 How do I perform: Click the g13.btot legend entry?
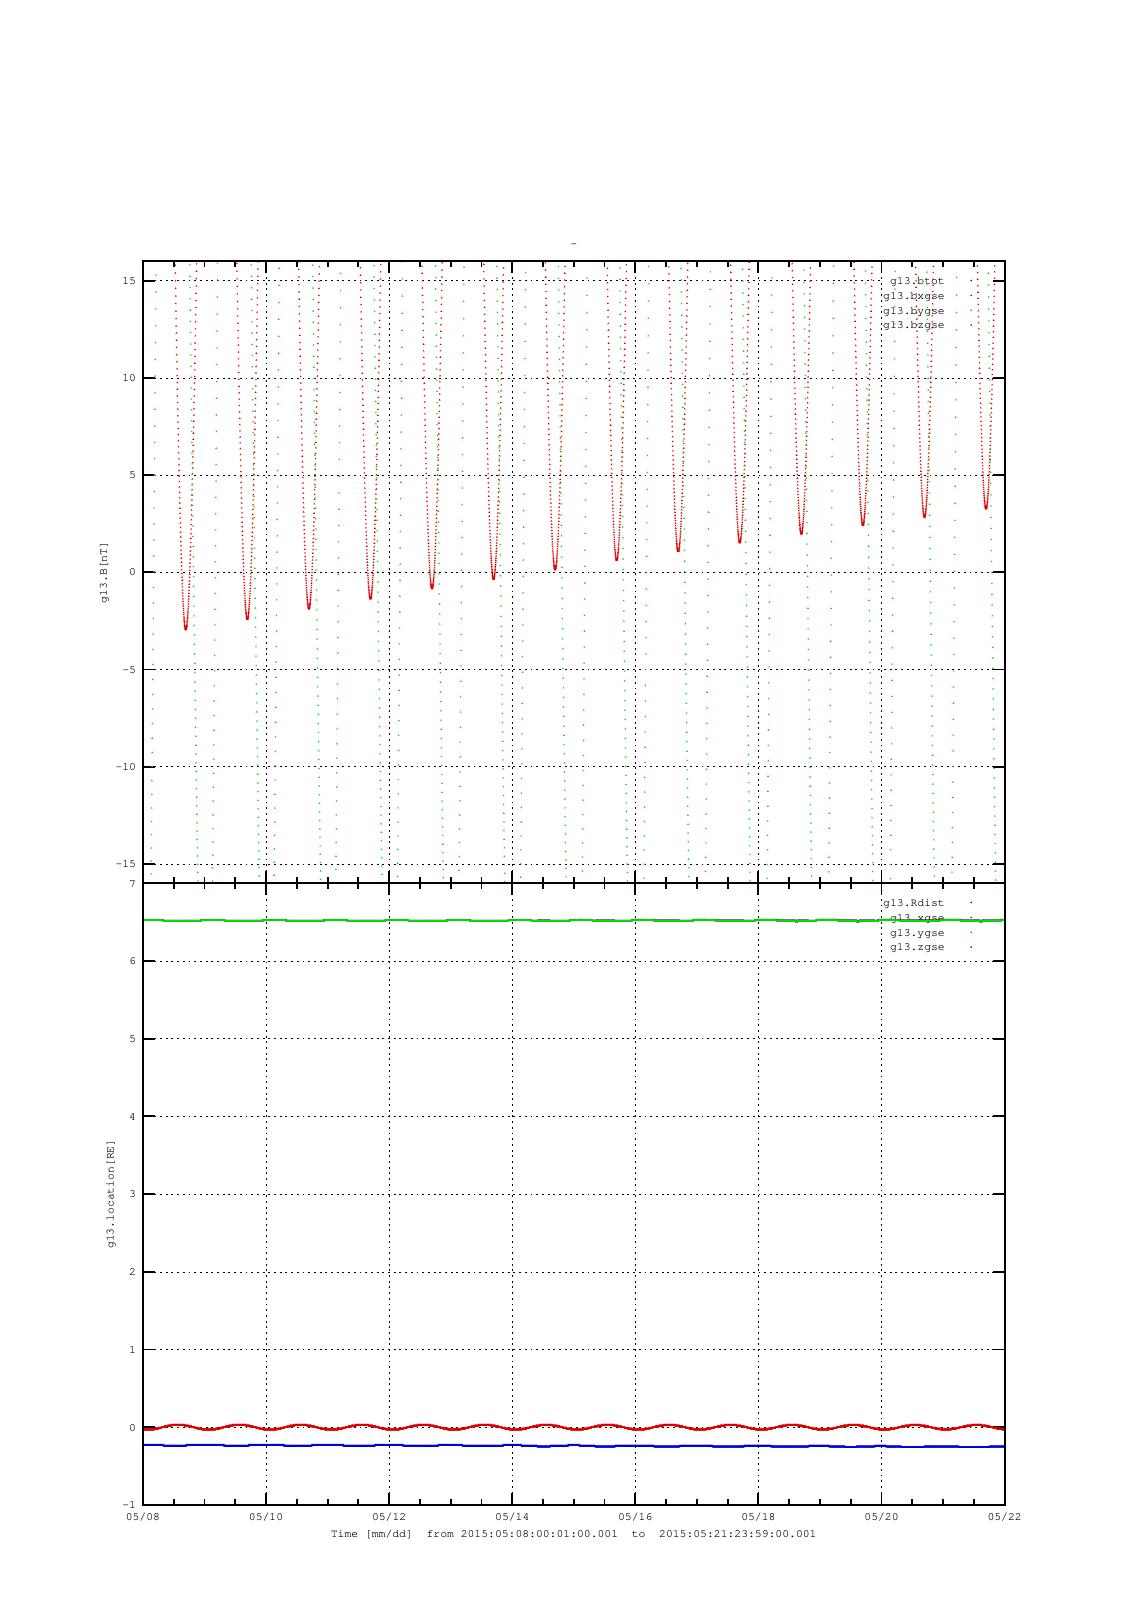point(917,281)
